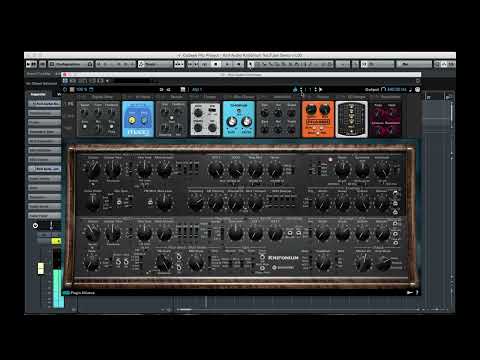Click the play triangle in plugin toolbar

tap(321, 89)
